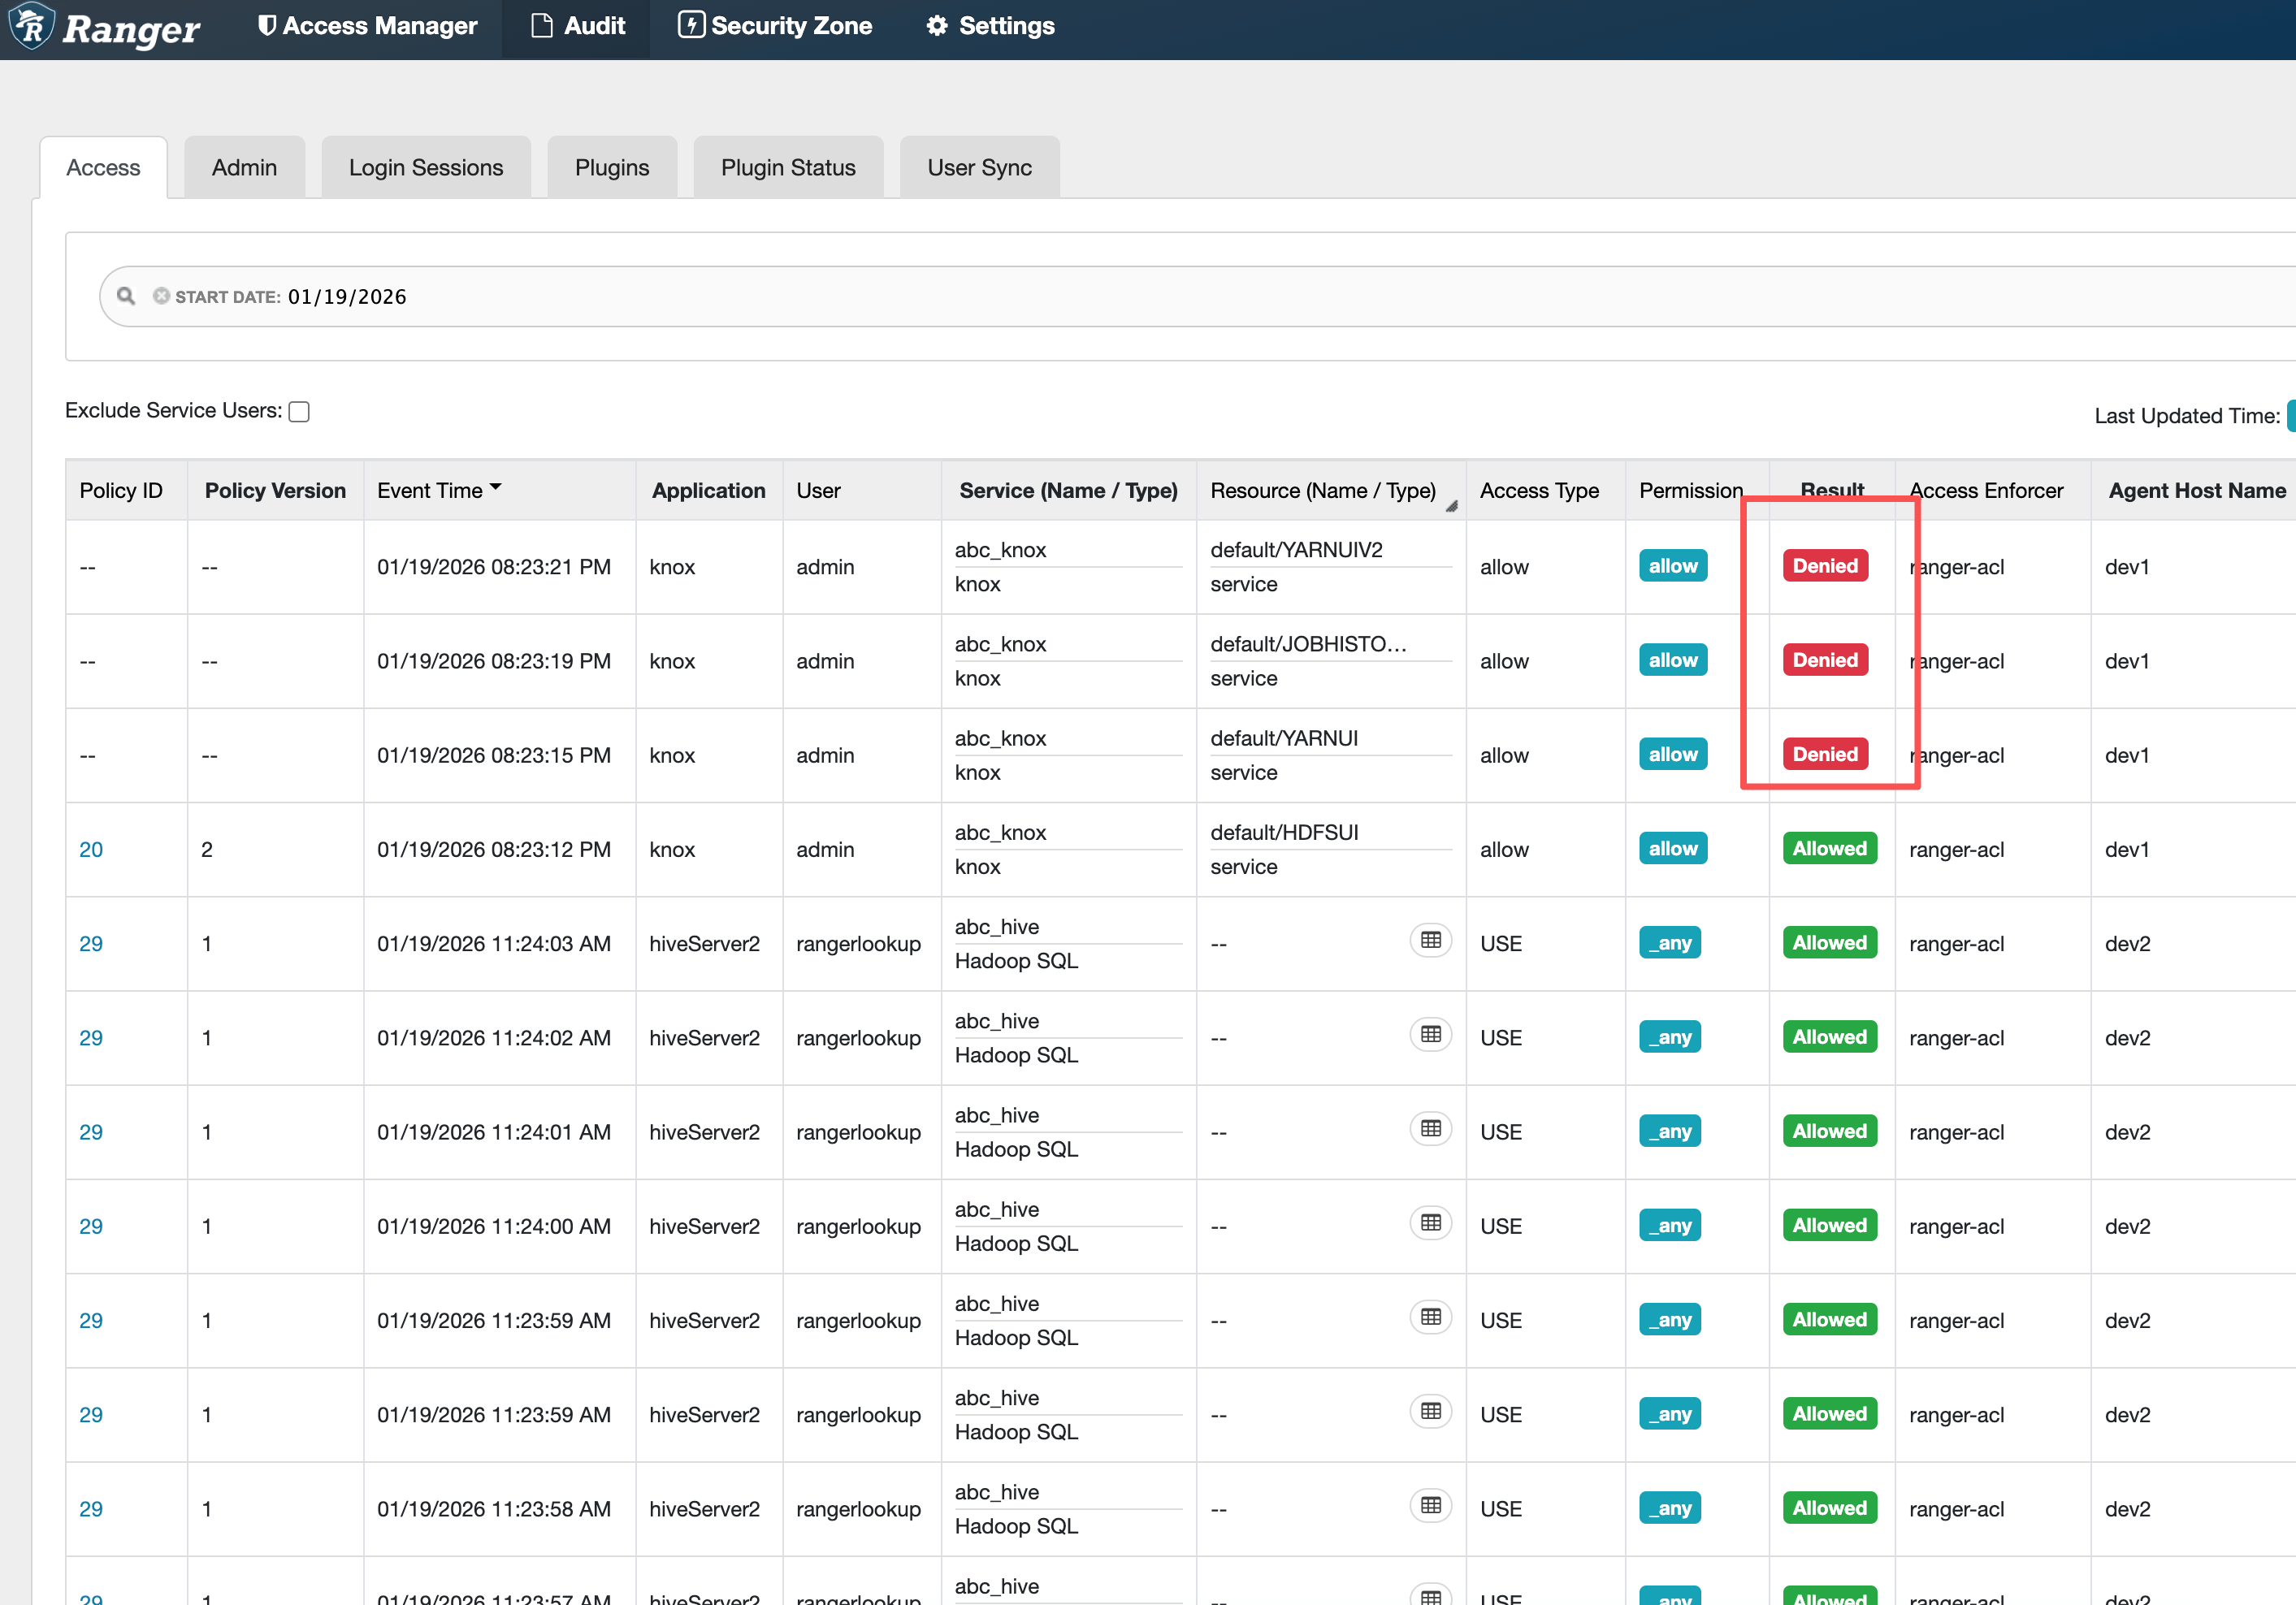Click the Ranger logo icon
The height and width of the screenshot is (1605, 2296).
[x=32, y=26]
